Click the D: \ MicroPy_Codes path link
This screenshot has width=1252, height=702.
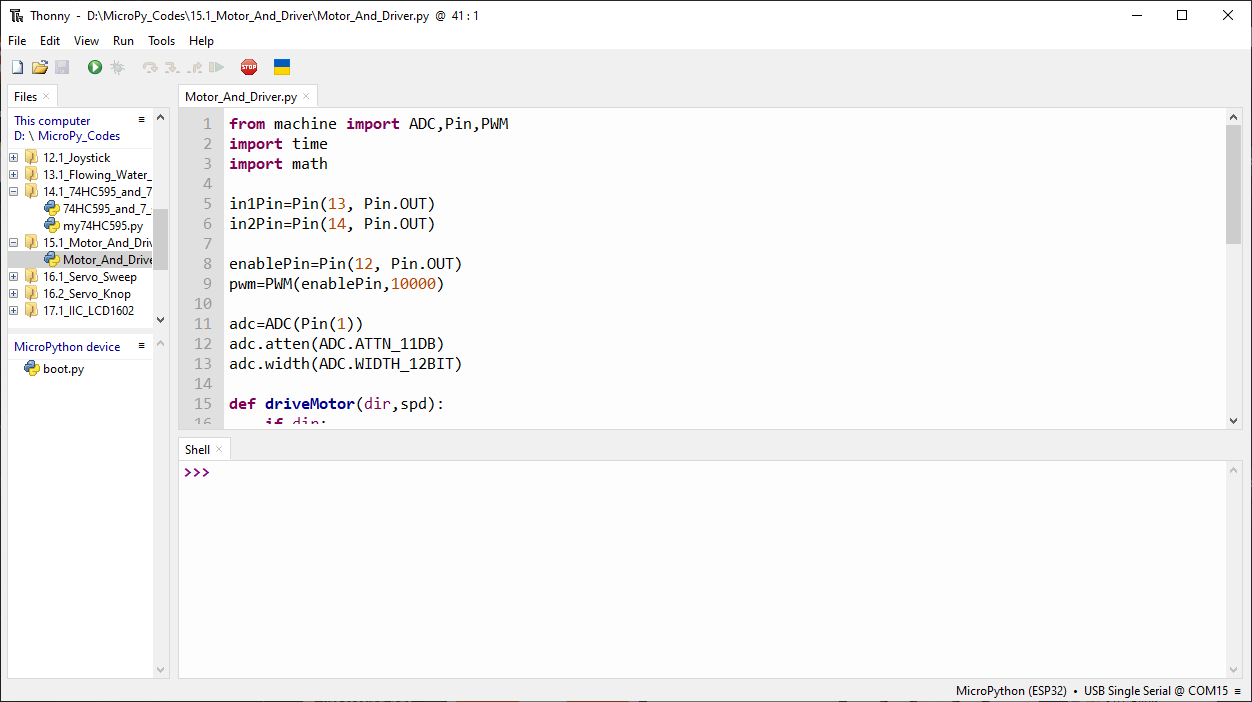tap(67, 136)
